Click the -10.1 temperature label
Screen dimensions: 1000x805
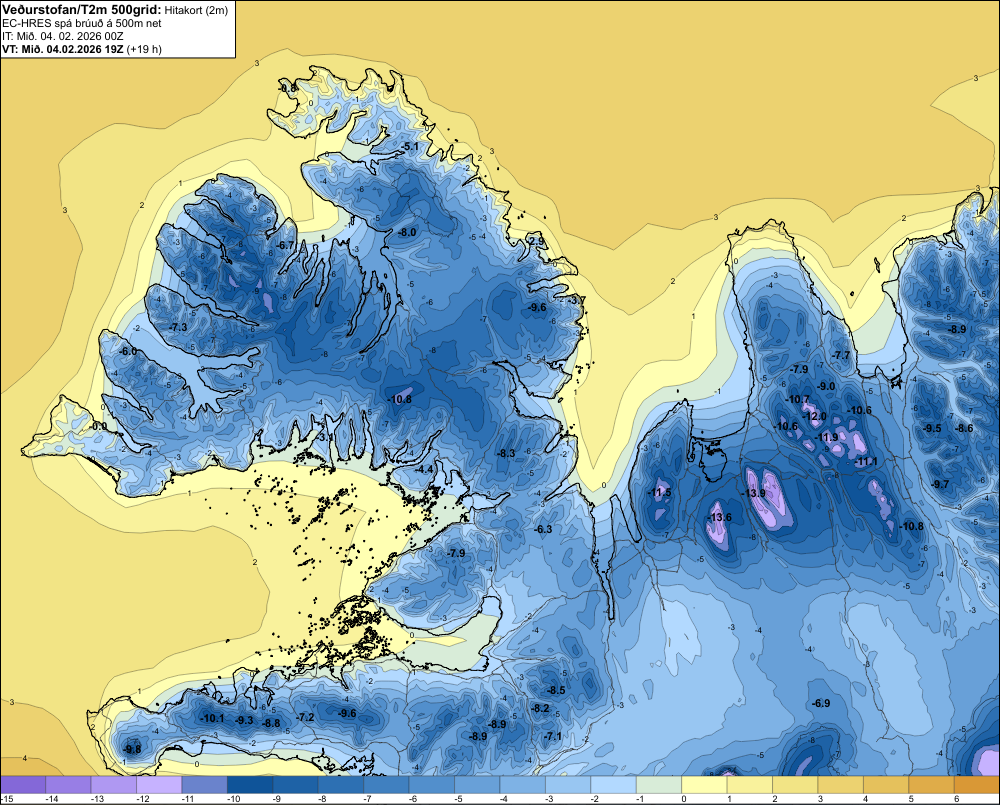point(212,719)
